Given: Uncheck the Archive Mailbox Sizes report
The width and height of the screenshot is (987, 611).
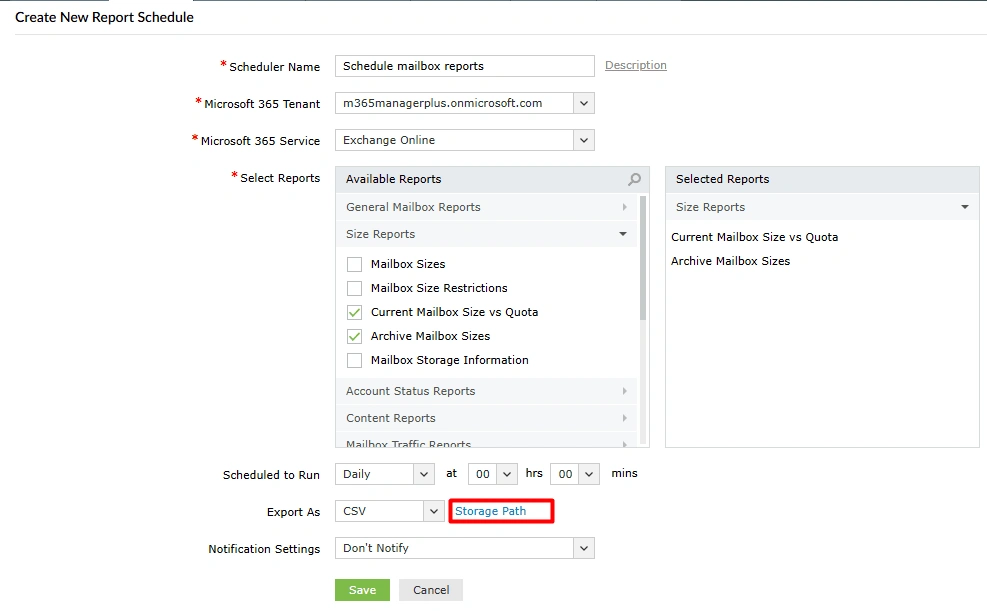Looking at the screenshot, I should [x=354, y=335].
